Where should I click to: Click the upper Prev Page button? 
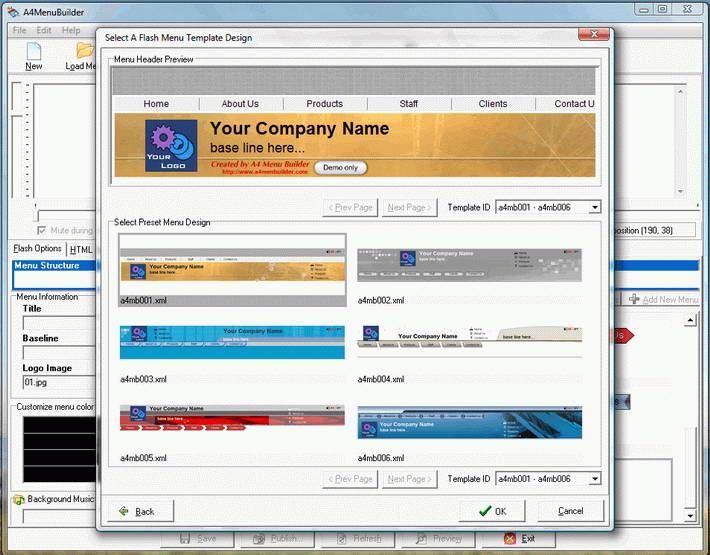[350, 208]
